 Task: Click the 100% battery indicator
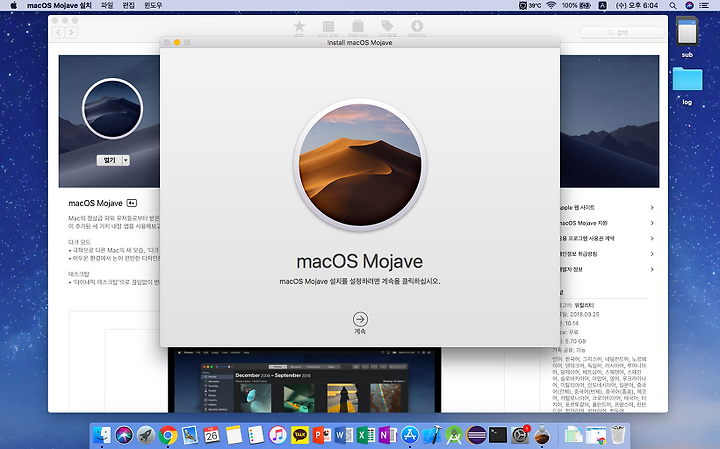(576, 6)
